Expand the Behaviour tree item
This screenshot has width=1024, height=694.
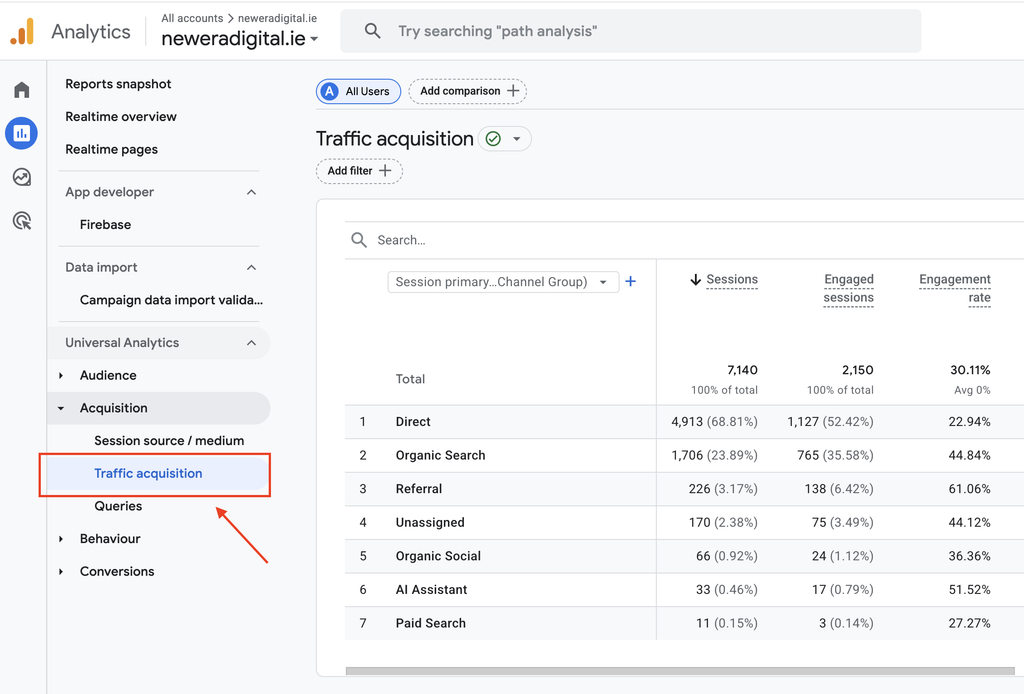click(x=61, y=539)
